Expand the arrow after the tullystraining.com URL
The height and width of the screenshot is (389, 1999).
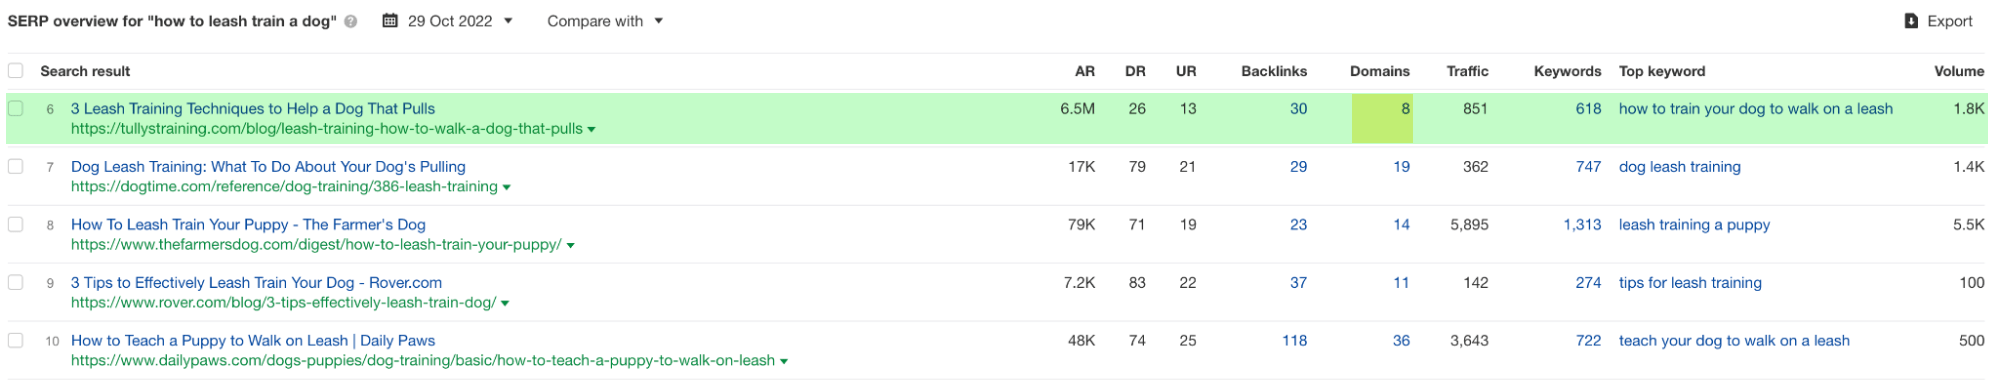pyautogui.click(x=592, y=130)
